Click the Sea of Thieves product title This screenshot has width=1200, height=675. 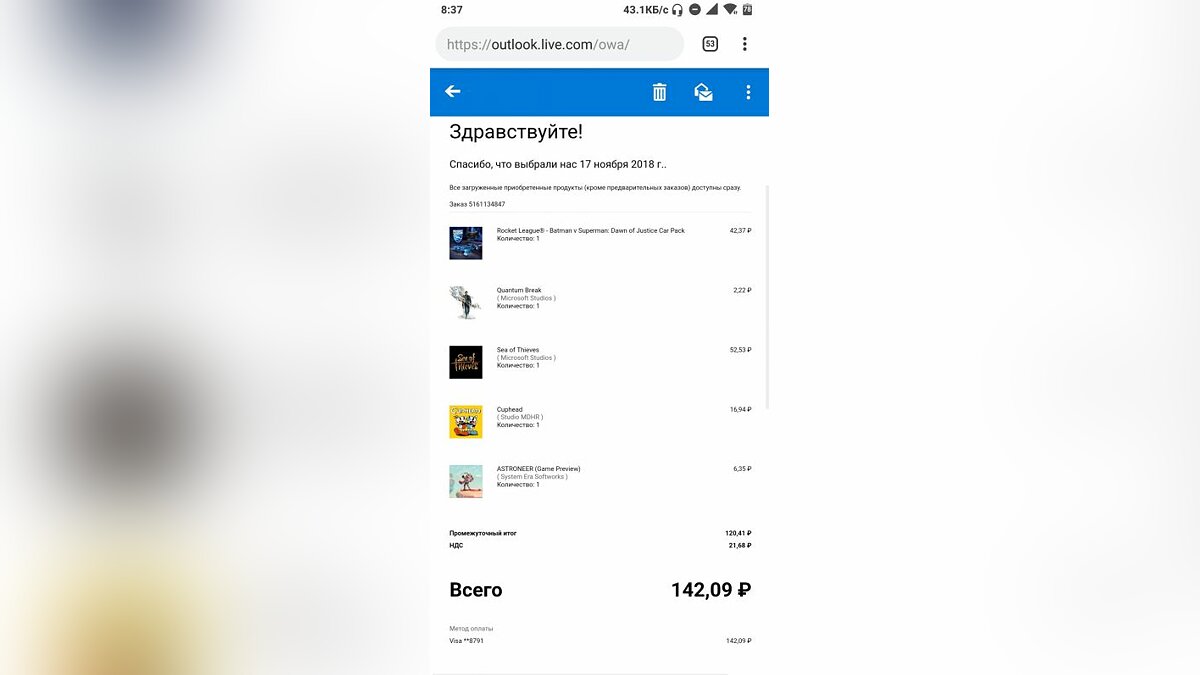click(x=518, y=350)
